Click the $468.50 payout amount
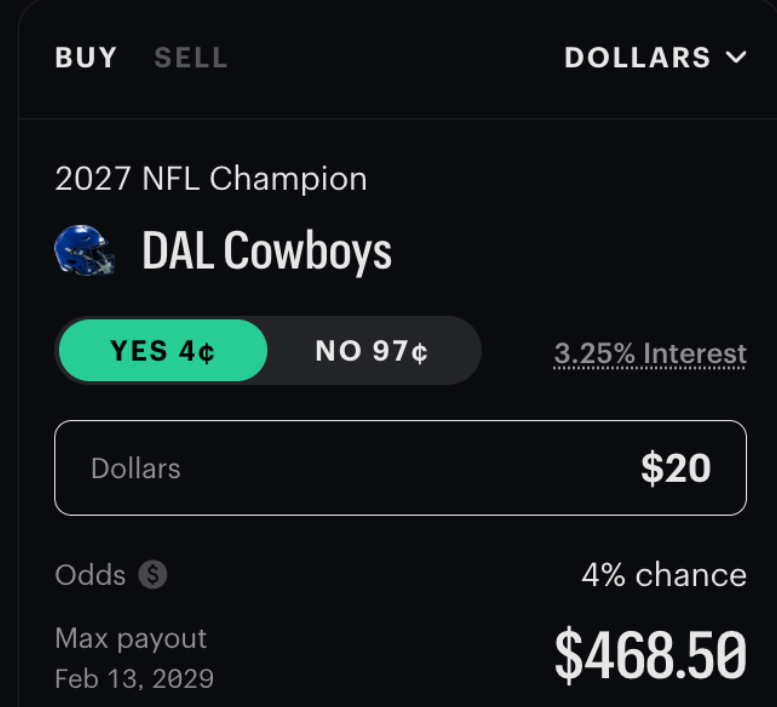 coord(651,655)
